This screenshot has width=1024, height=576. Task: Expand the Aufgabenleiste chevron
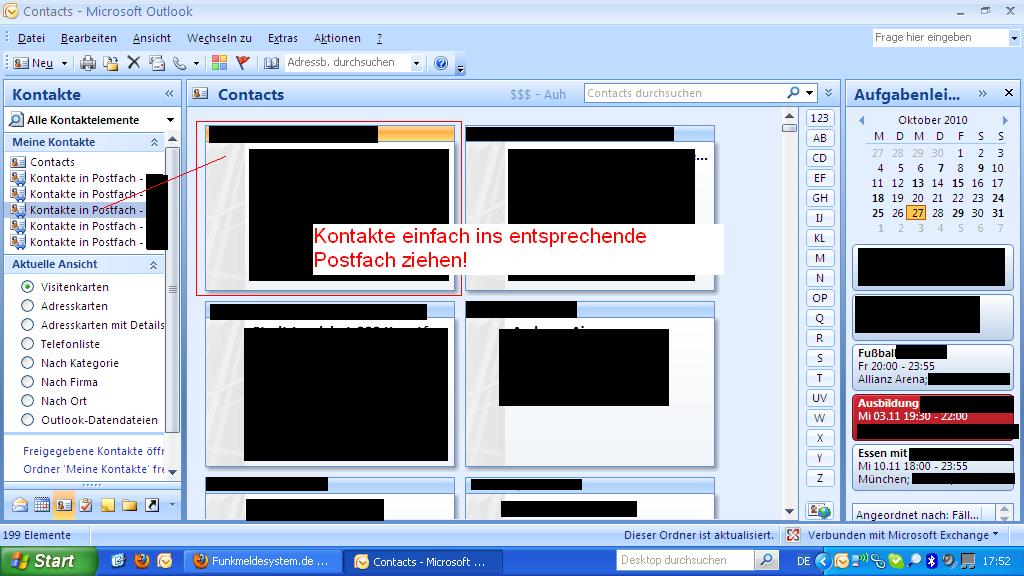(x=982, y=94)
